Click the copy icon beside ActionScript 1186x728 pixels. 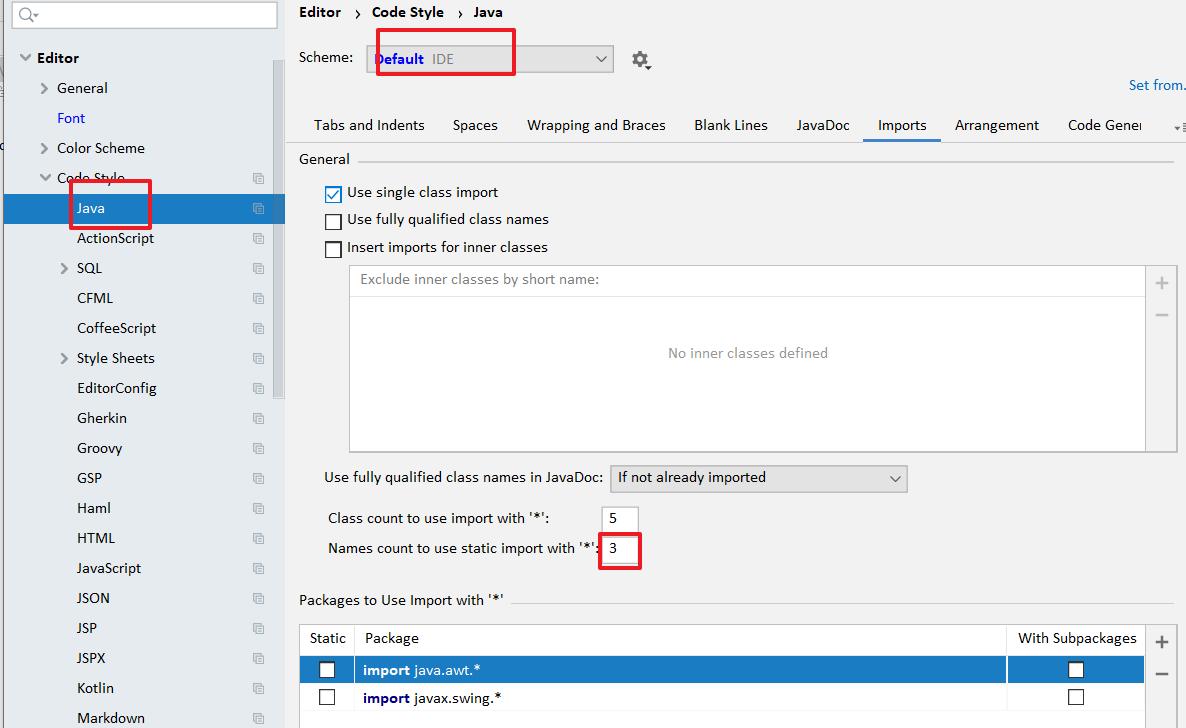pos(258,239)
